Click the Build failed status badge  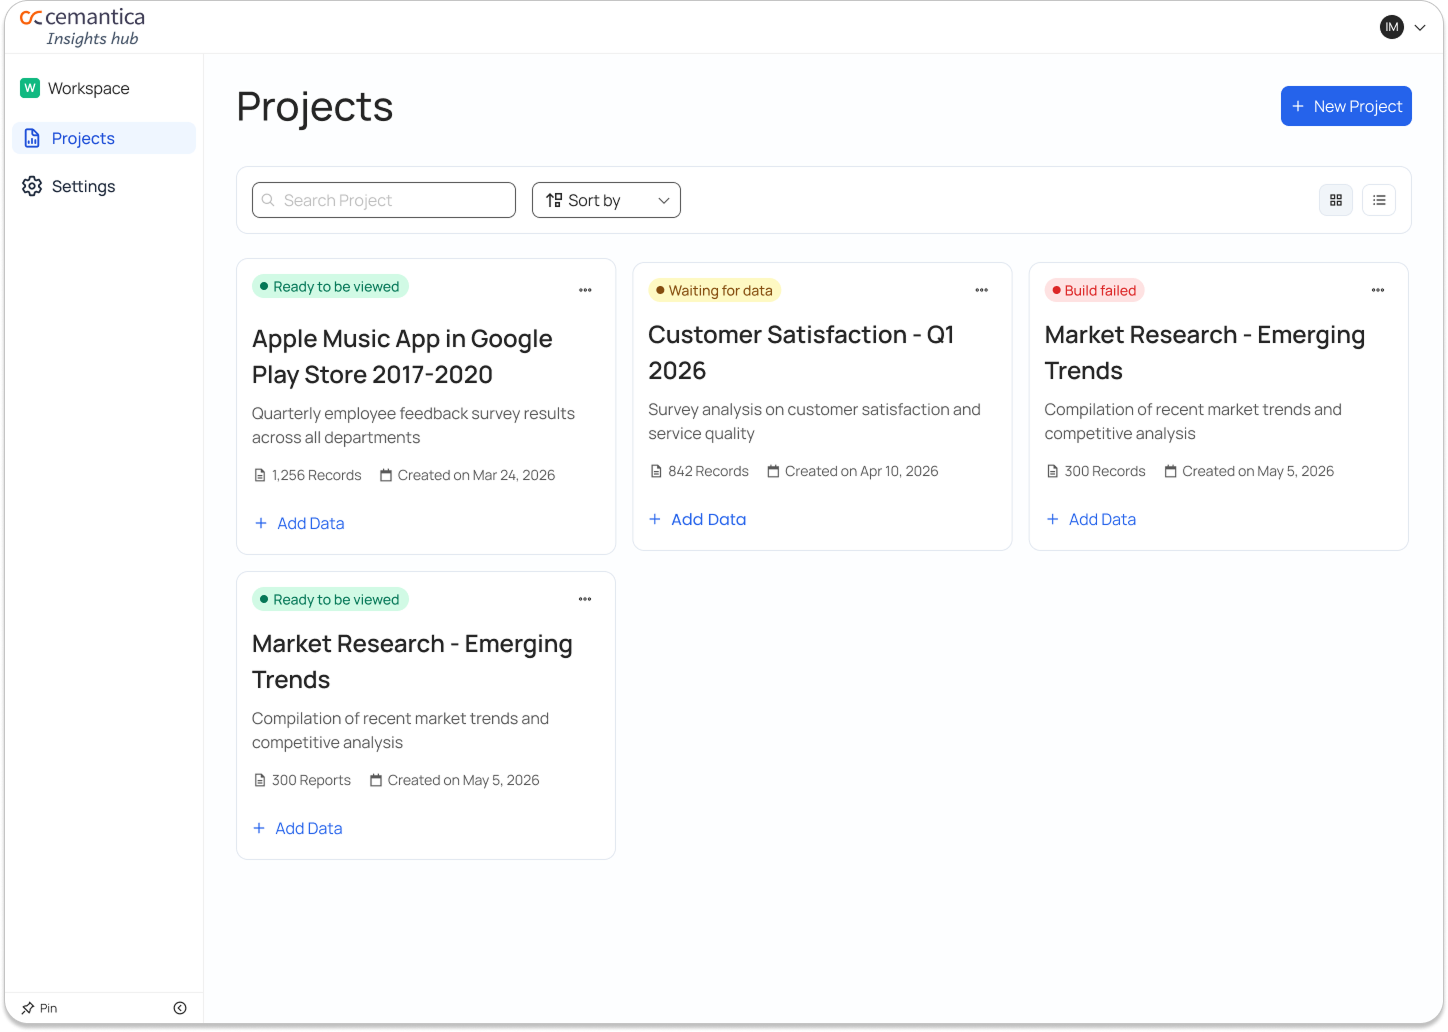tap(1094, 290)
